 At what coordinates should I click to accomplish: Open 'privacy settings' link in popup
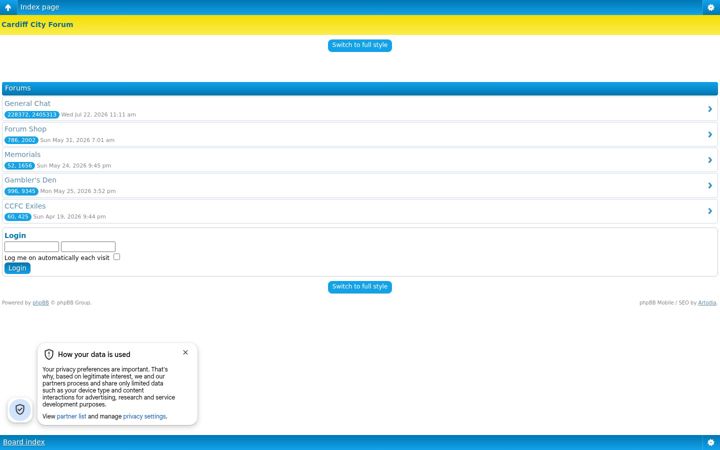coord(144,416)
